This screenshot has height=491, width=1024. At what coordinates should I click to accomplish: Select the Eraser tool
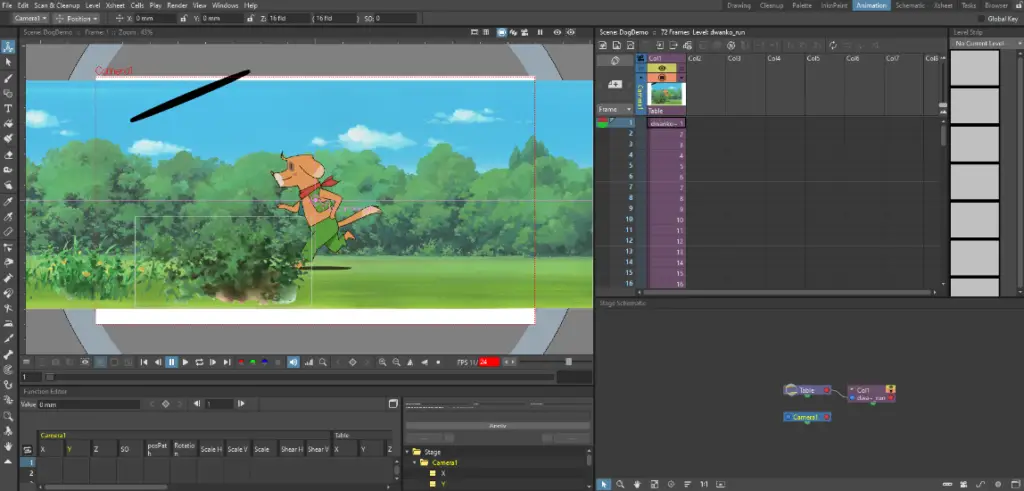8,155
